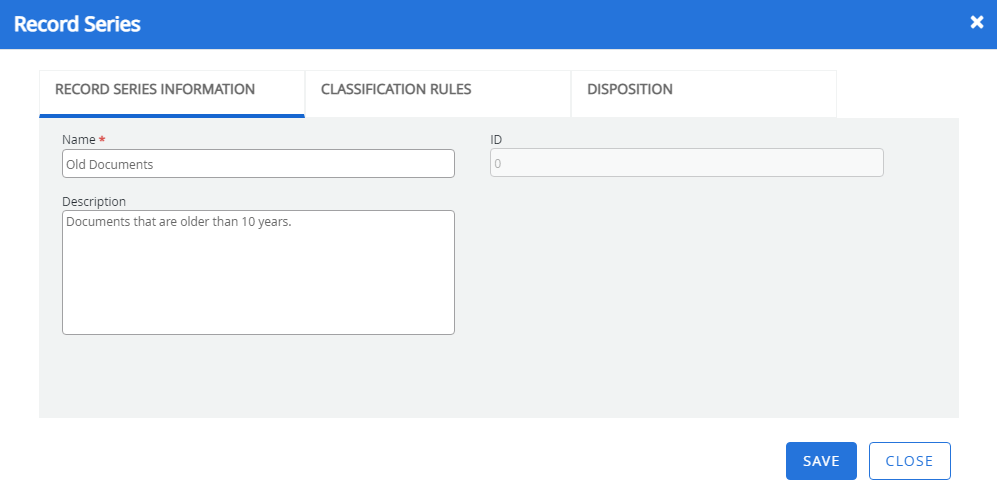Click the middle of the blue header bar
The width and height of the screenshot is (997, 502).
(498, 24)
